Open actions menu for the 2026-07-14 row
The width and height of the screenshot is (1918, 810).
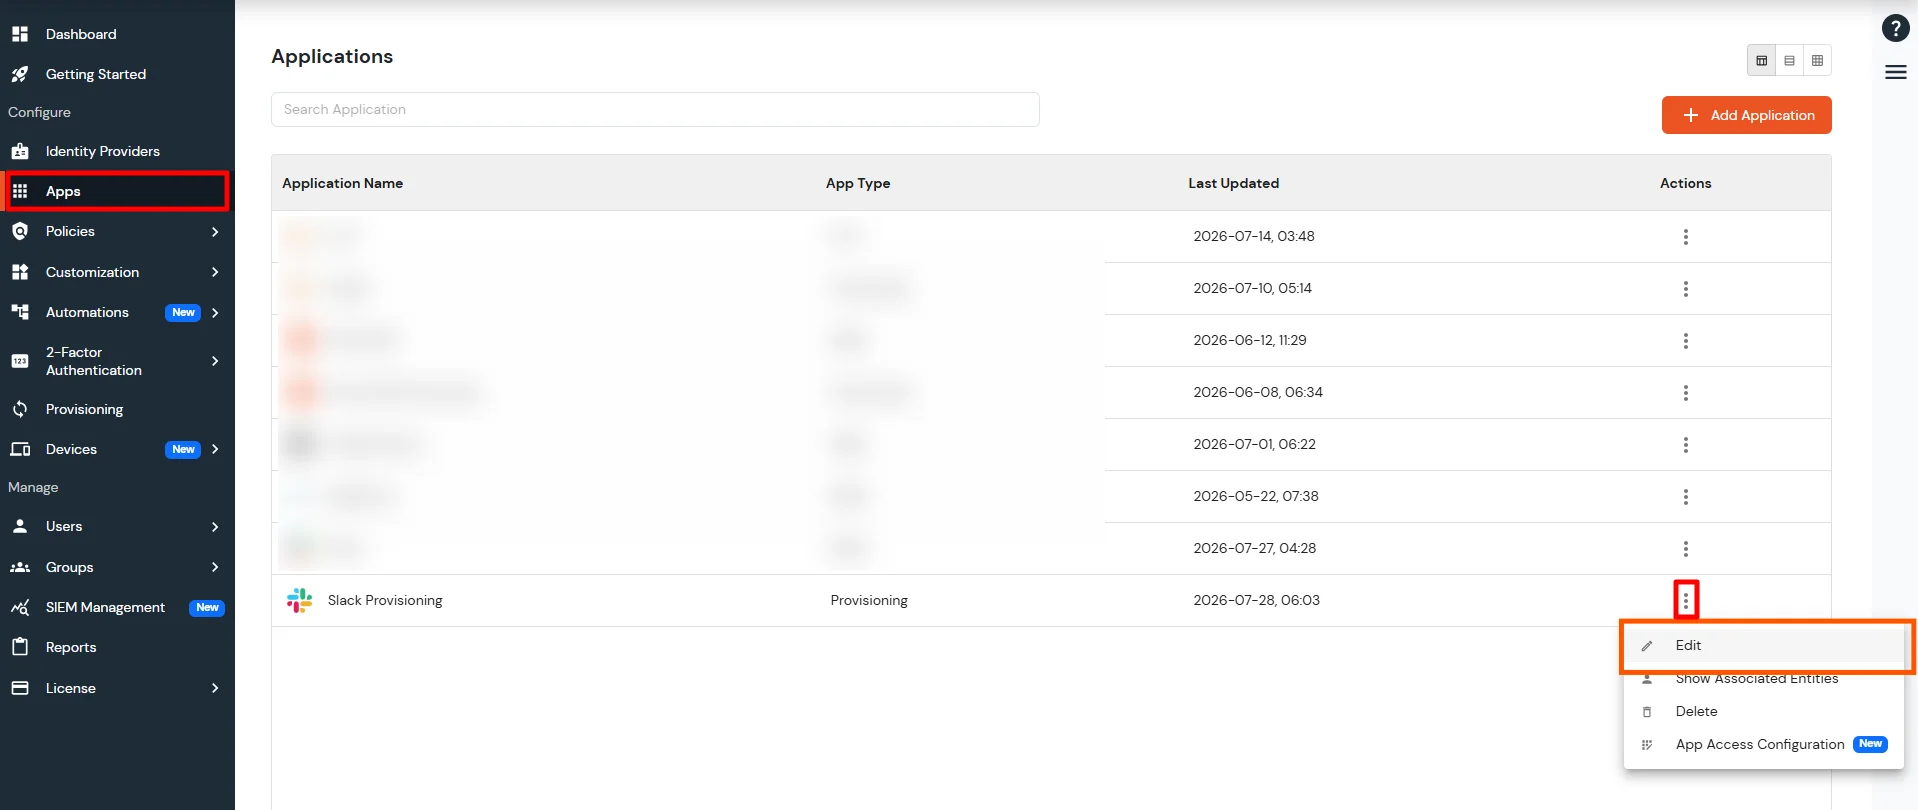[1685, 237]
